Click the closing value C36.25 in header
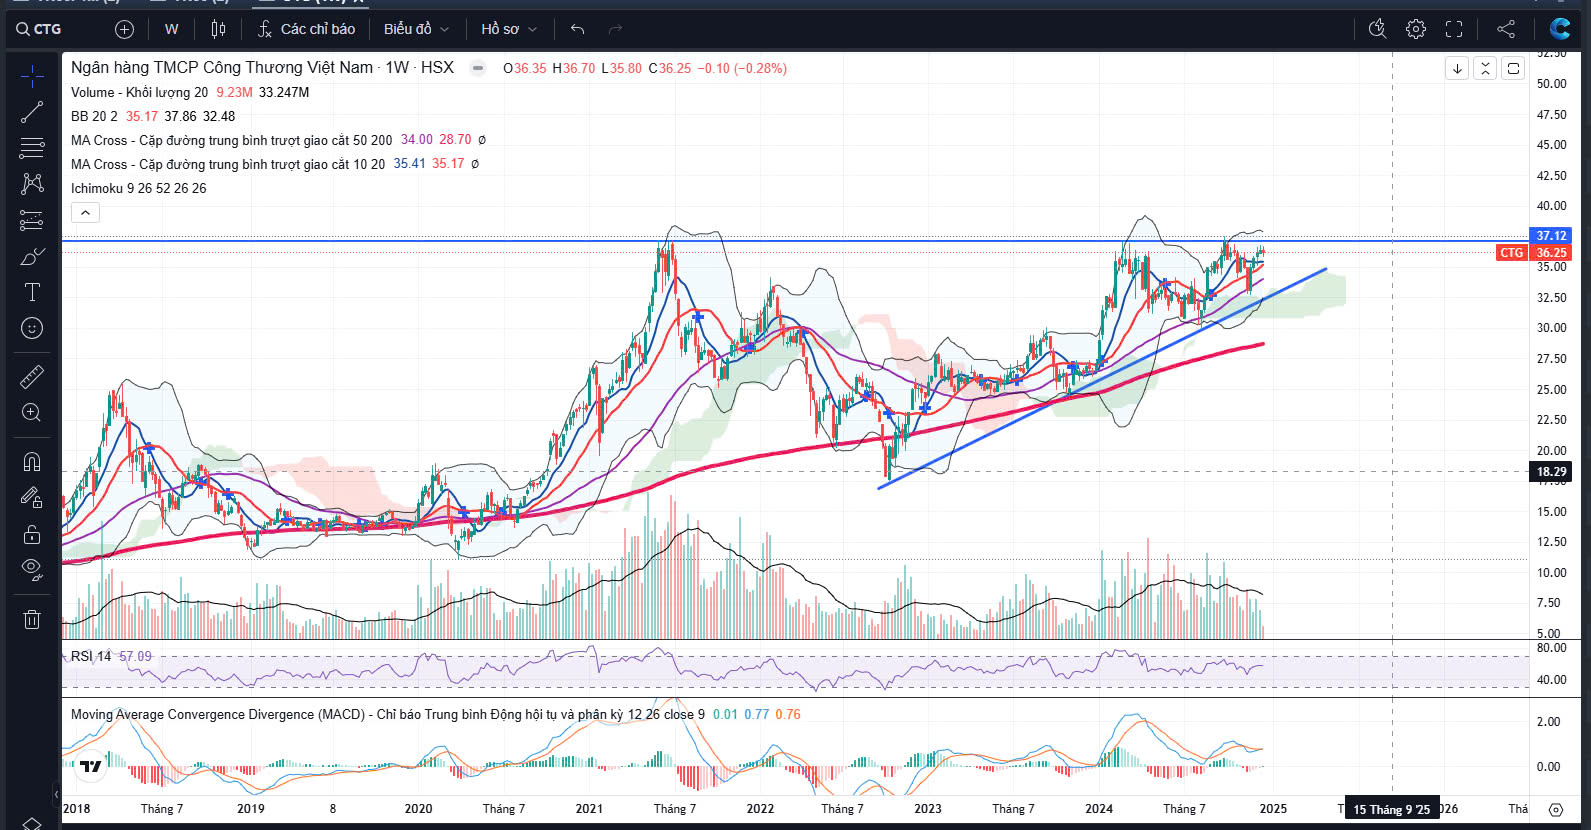The image size is (1591, 830). click(x=670, y=68)
